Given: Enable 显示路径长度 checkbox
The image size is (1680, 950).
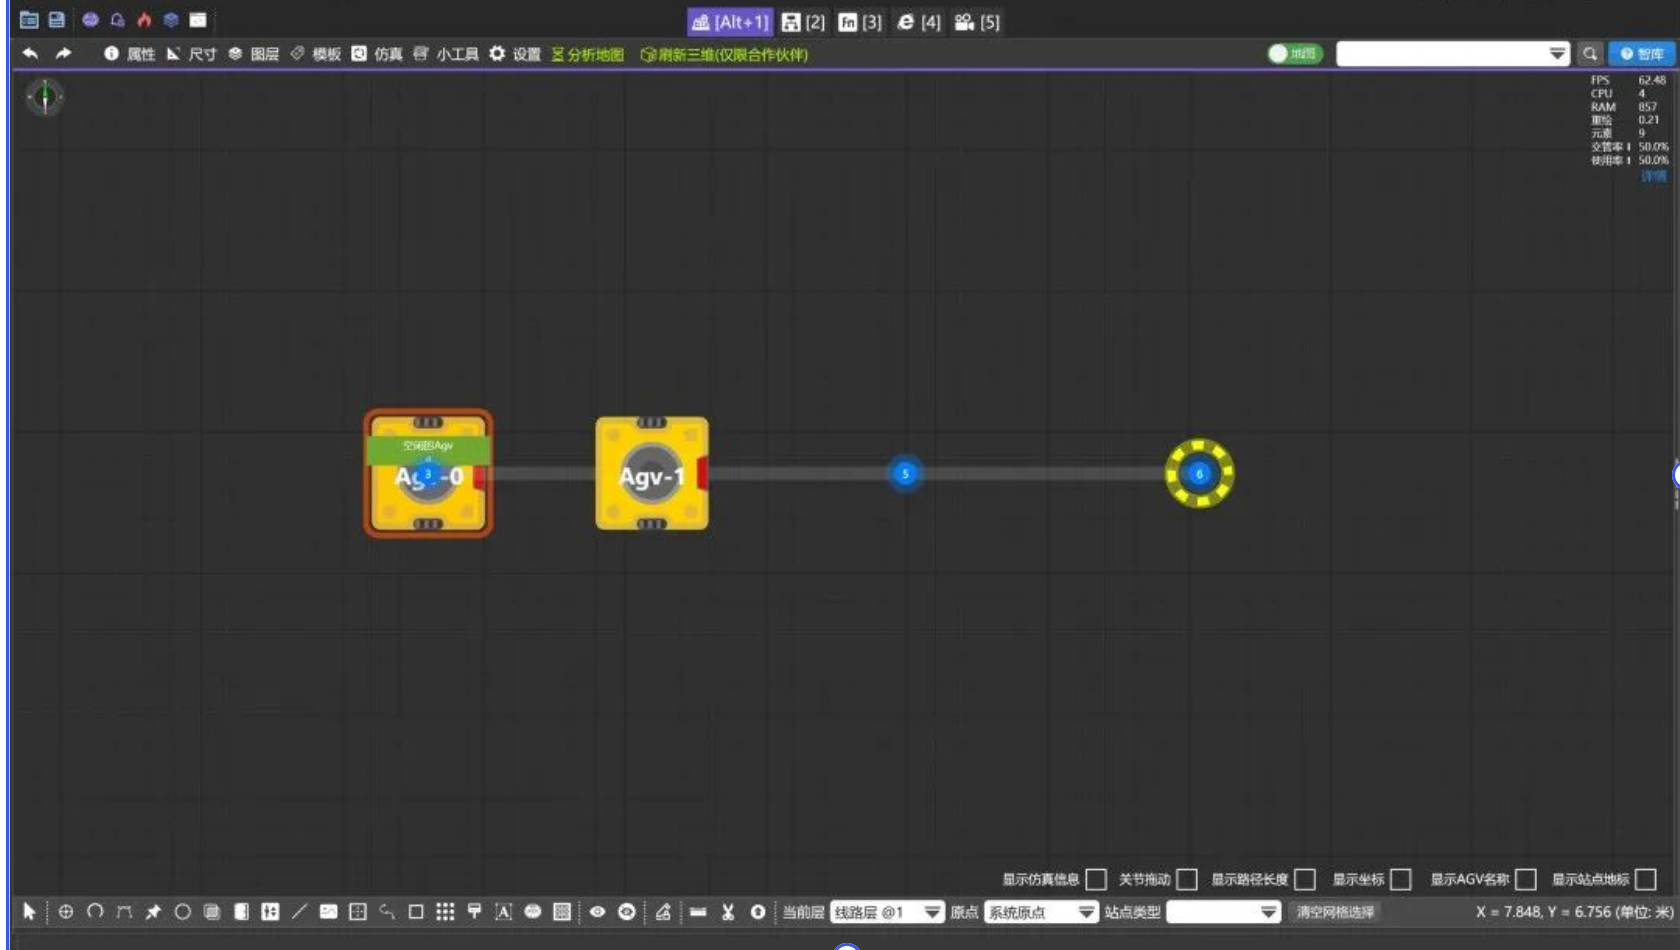Looking at the screenshot, I should click(1305, 879).
